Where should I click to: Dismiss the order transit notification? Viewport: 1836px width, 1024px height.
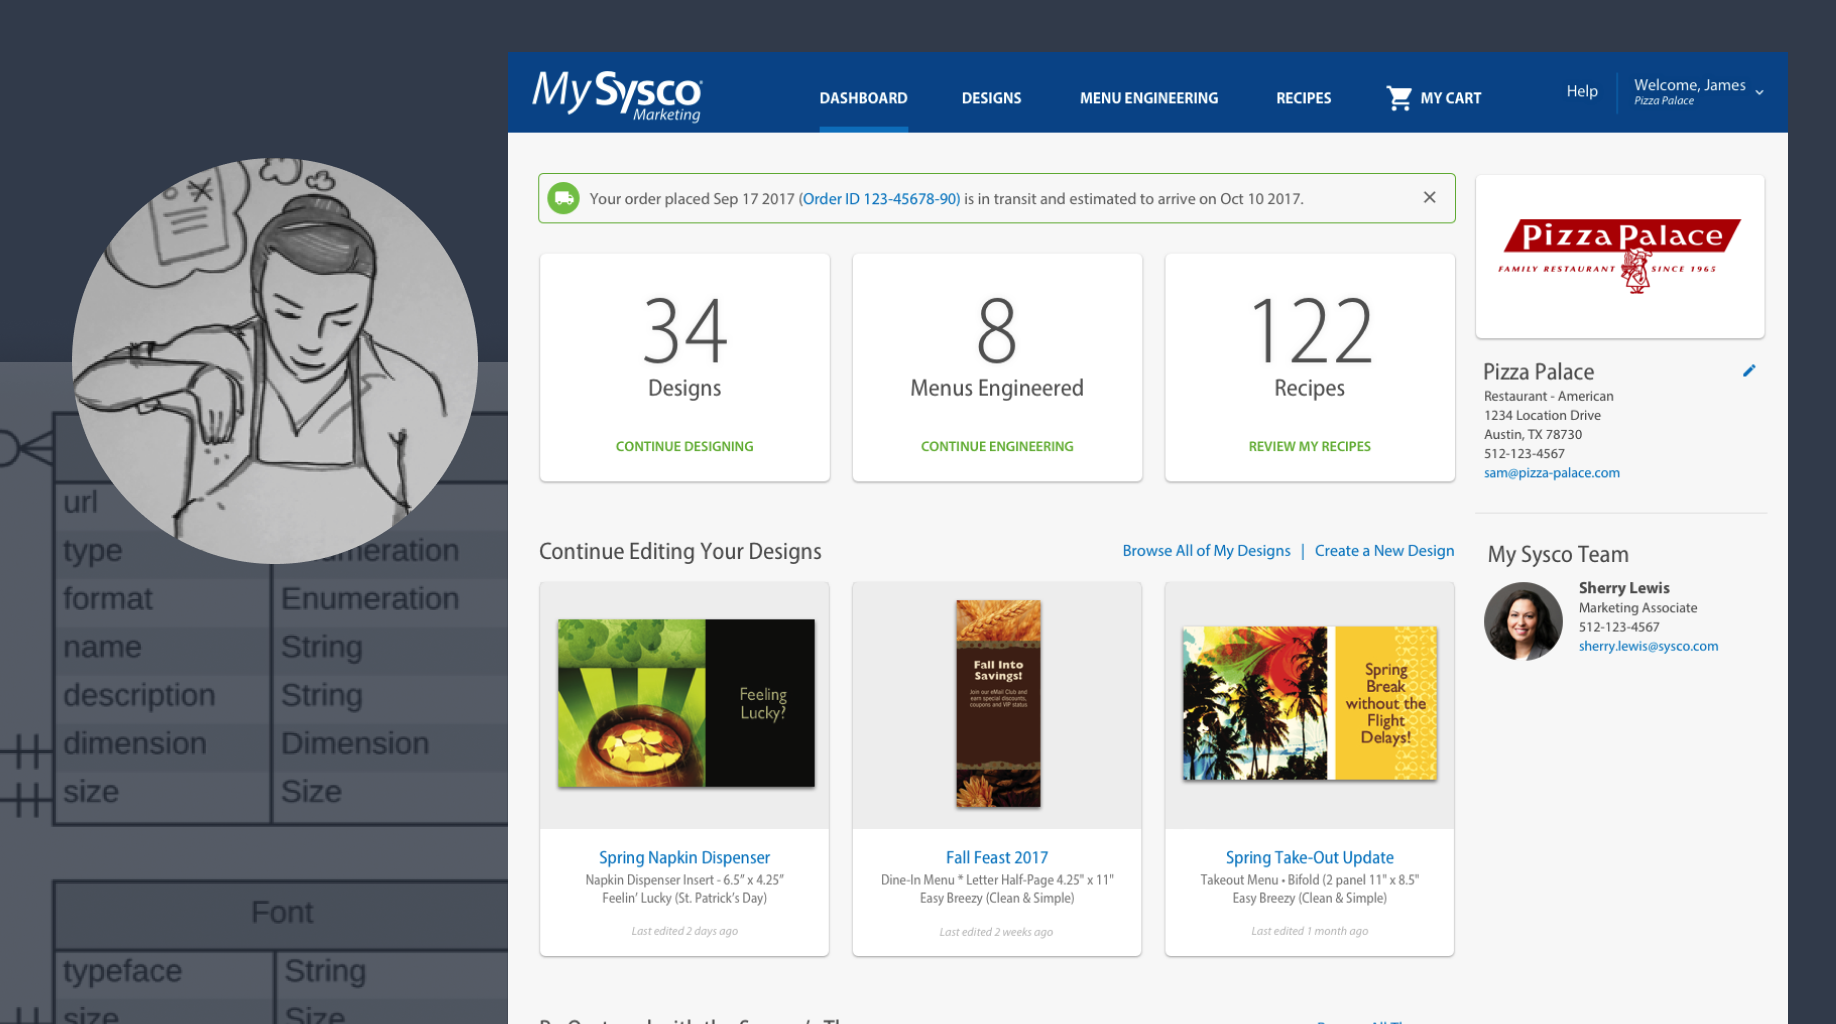1430,198
